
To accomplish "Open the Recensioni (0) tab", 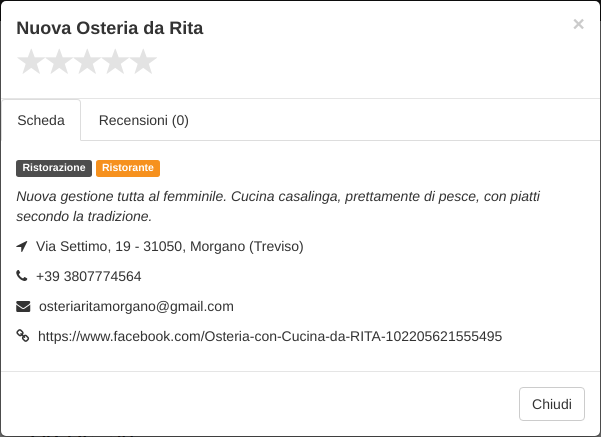I will click(x=144, y=120).
